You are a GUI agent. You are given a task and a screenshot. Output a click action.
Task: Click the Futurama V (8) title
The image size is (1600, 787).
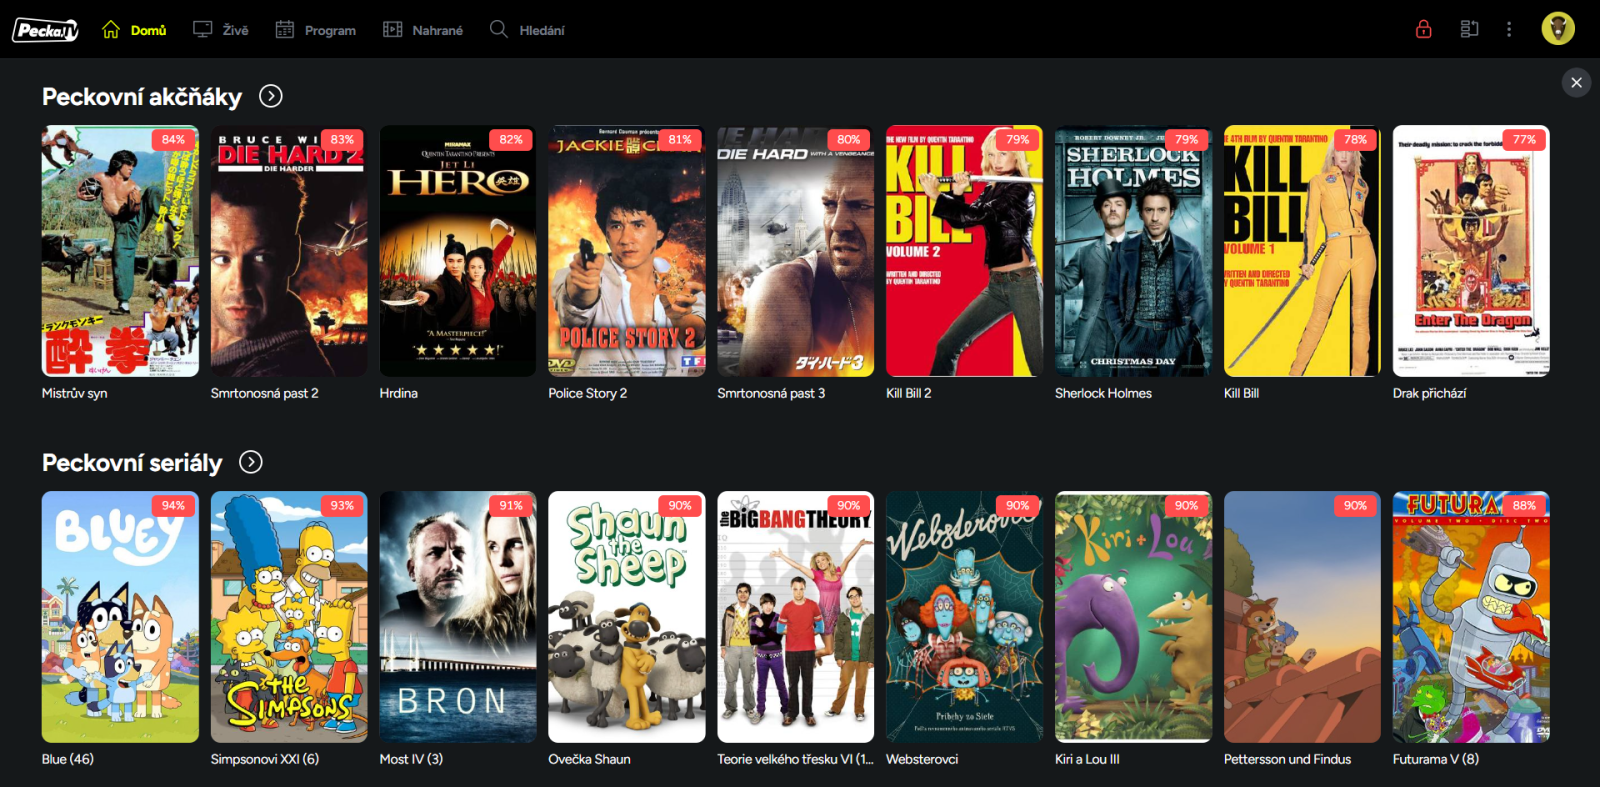(x=1436, y=759)
